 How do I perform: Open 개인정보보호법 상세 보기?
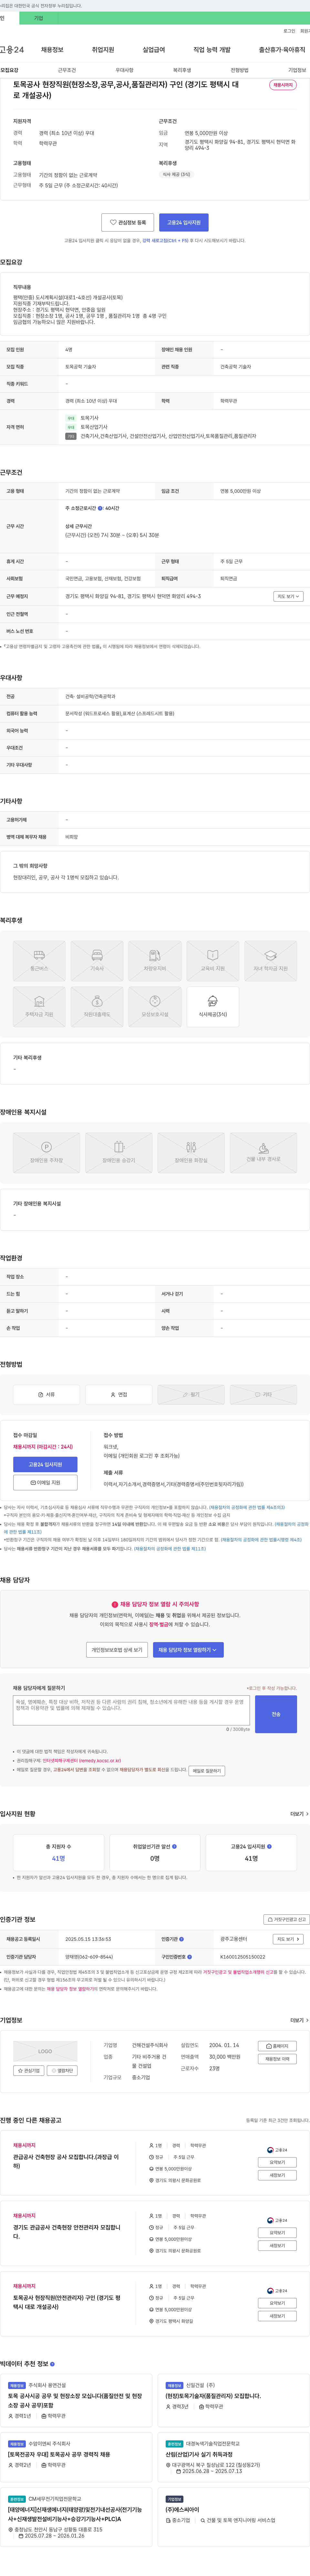click(x=117, y=1650)
